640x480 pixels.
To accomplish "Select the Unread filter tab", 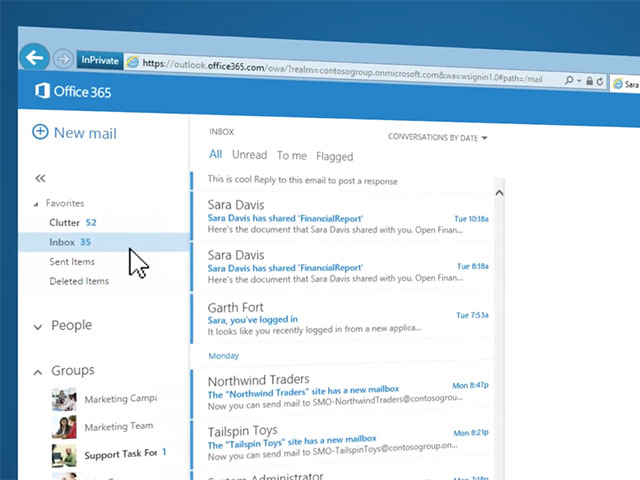I will pos(249,155).
